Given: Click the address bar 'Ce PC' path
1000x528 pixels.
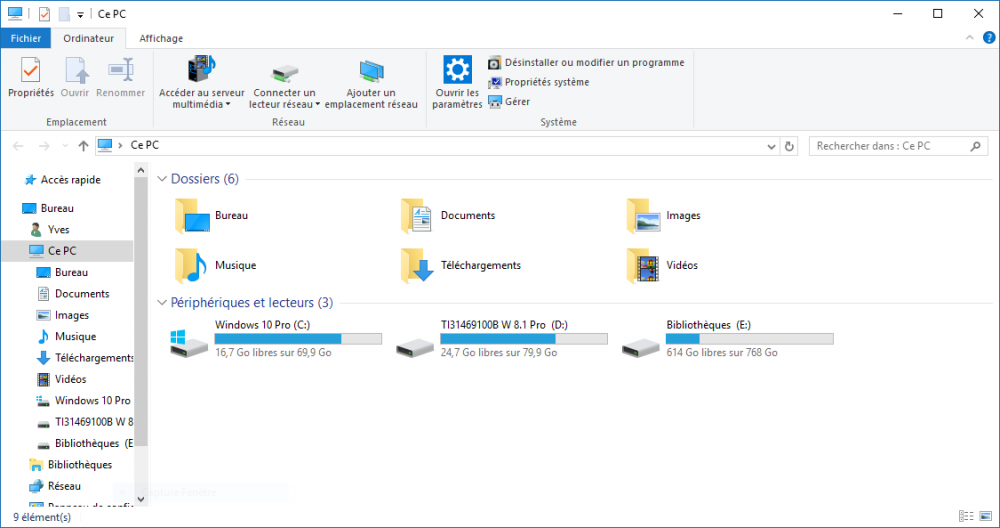Looking at the screenshot, I should pos(145,145).
